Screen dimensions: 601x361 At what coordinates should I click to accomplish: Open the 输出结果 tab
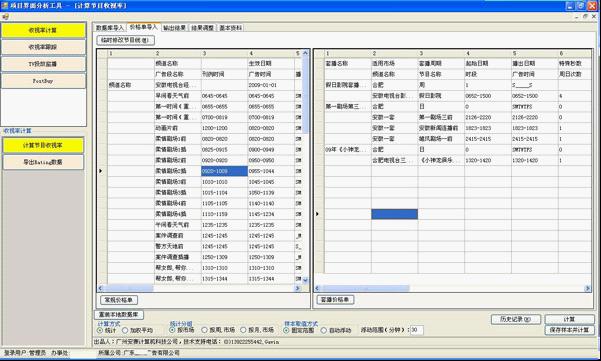(174, 28)
